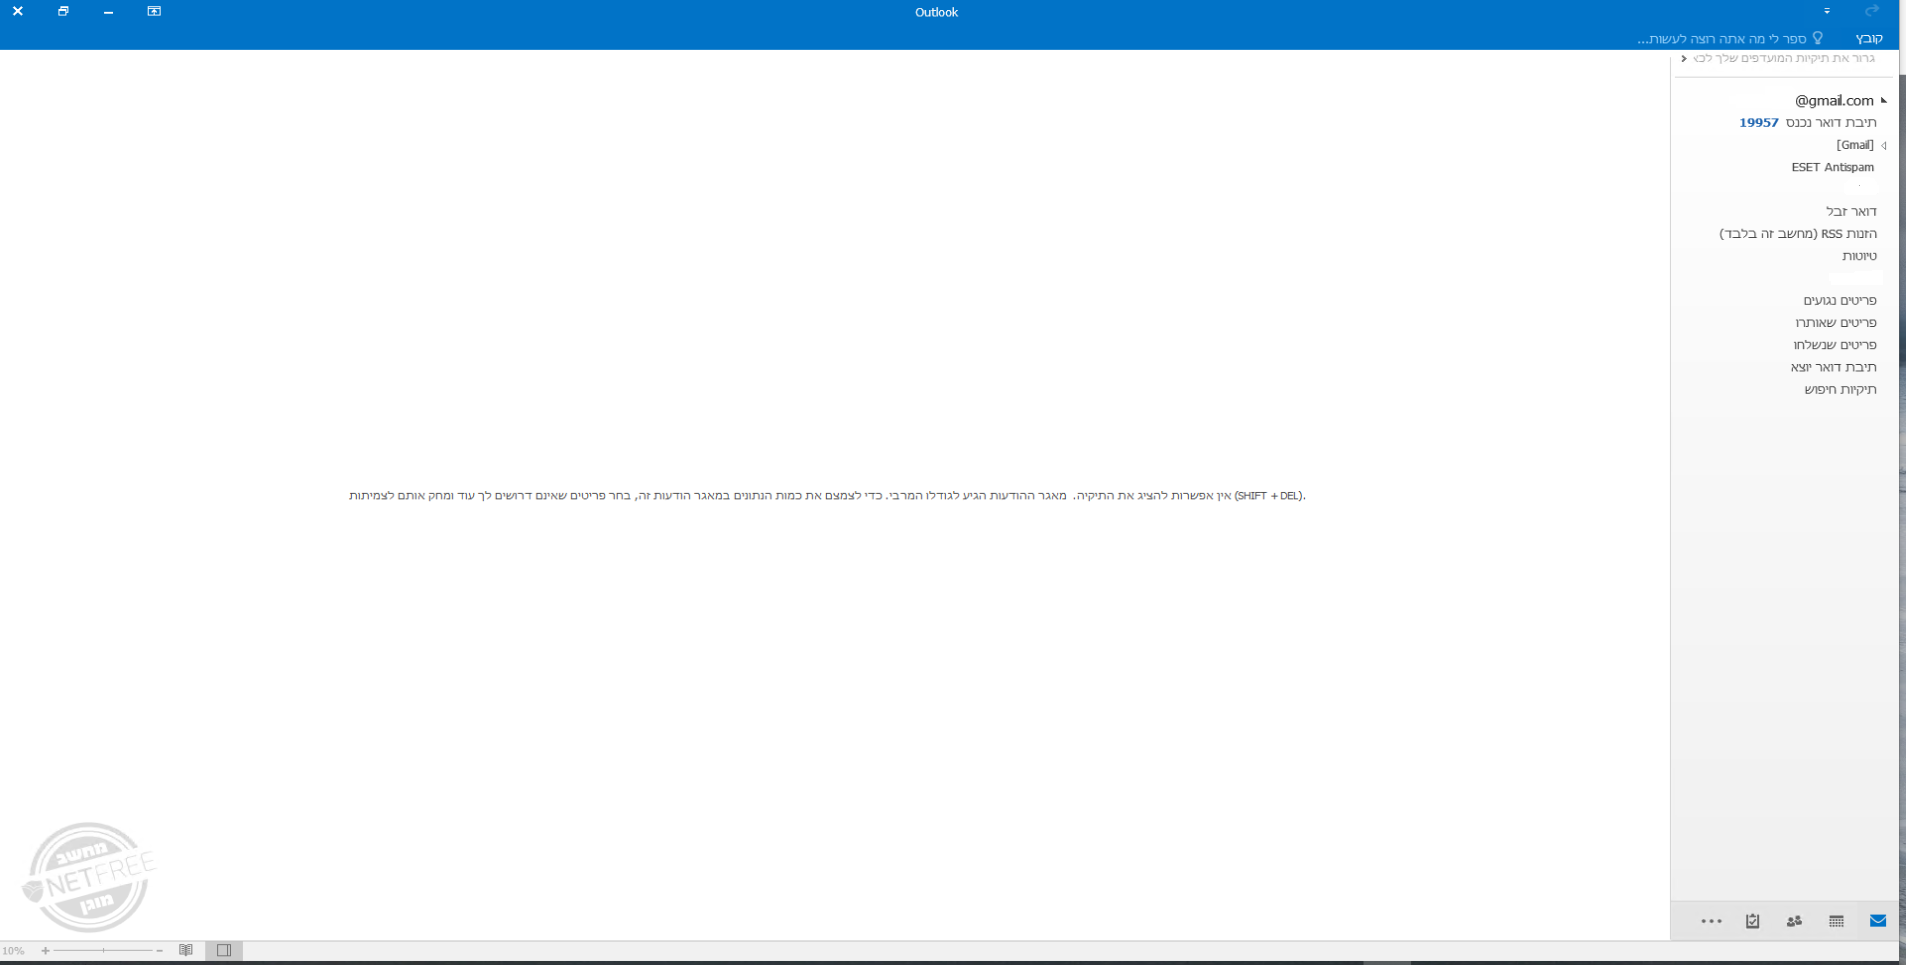Switch to Reading view in status bar

click(x=186, y=951)
